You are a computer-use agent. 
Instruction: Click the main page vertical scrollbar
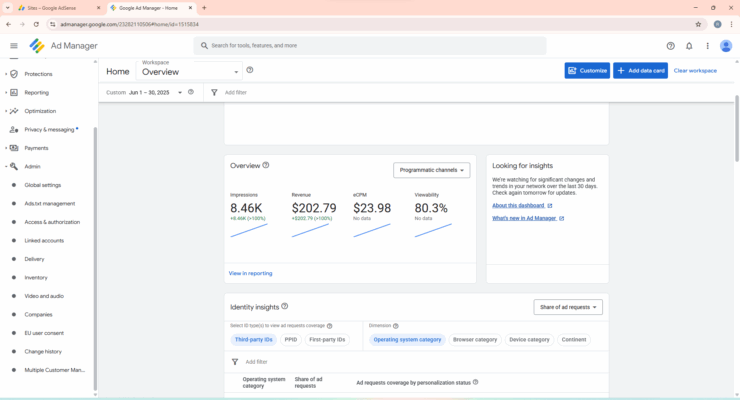tap(737, 127)
